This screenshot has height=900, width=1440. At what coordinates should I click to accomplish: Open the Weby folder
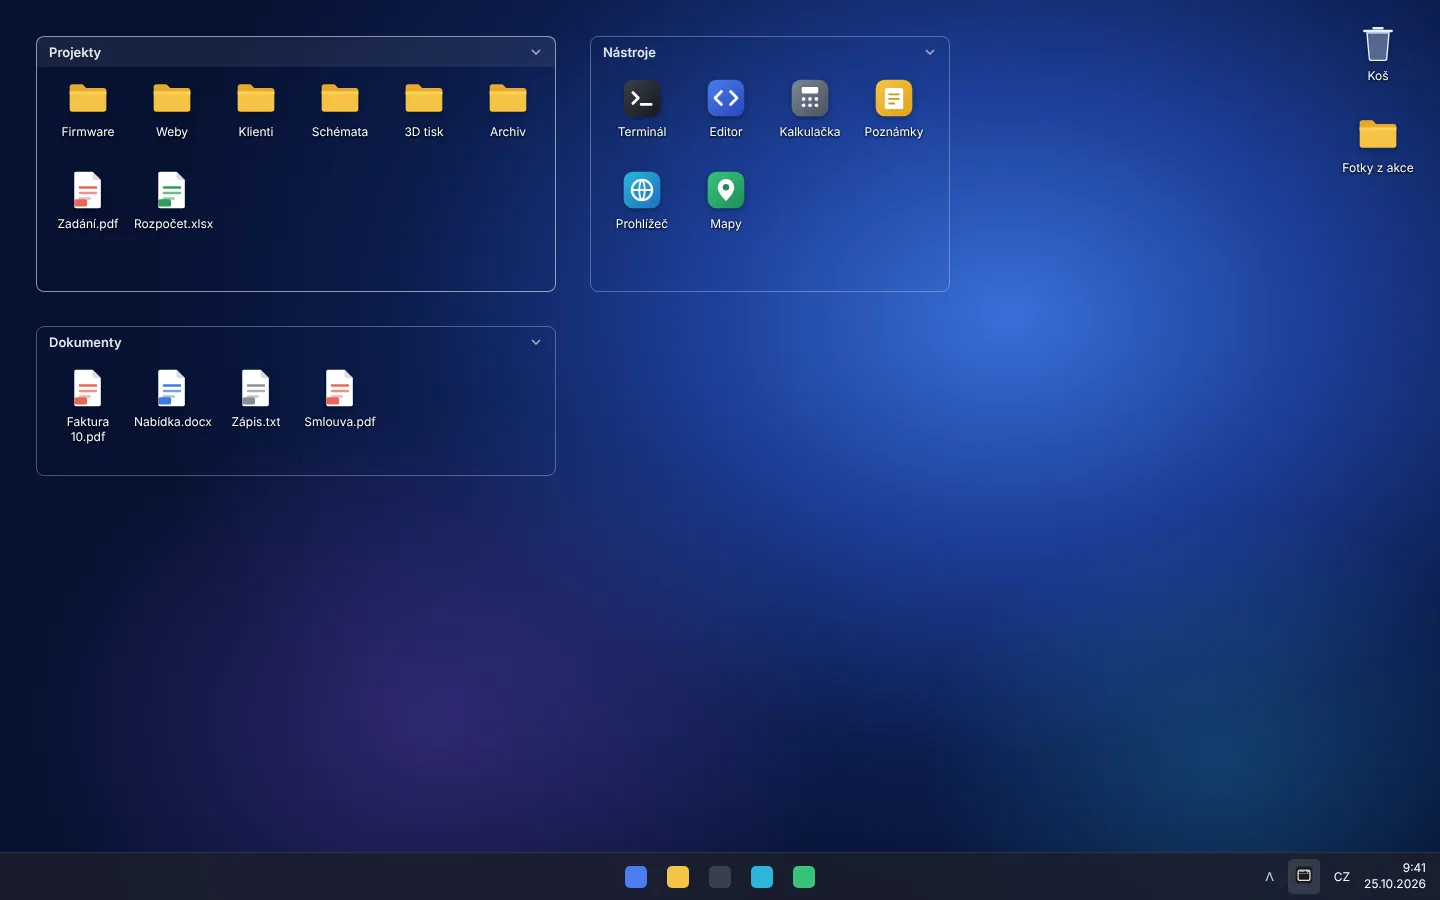[x=172, y=99]
